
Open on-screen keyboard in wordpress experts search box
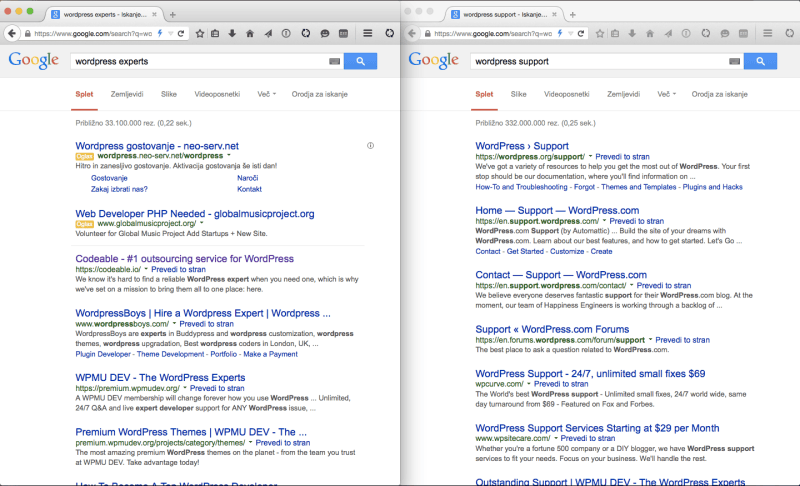pyautogui.click(x=334, y=61)
